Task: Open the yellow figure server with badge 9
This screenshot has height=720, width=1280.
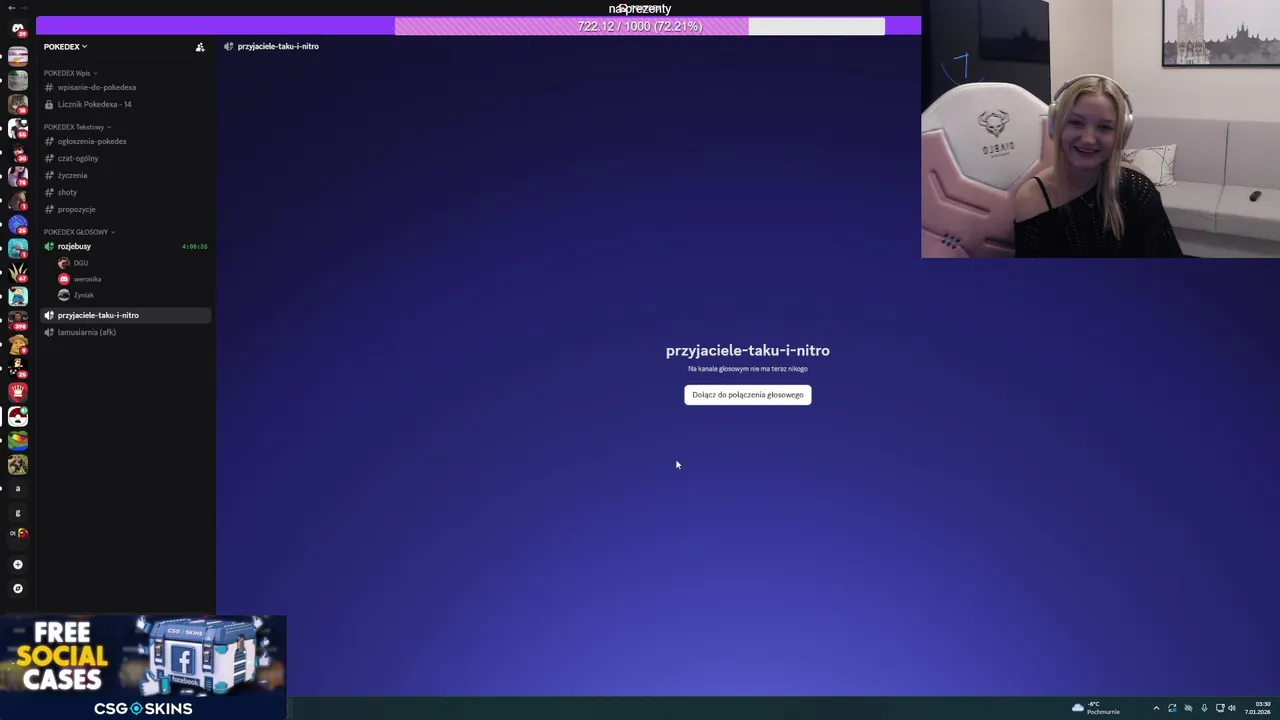Action: [18, 344]
